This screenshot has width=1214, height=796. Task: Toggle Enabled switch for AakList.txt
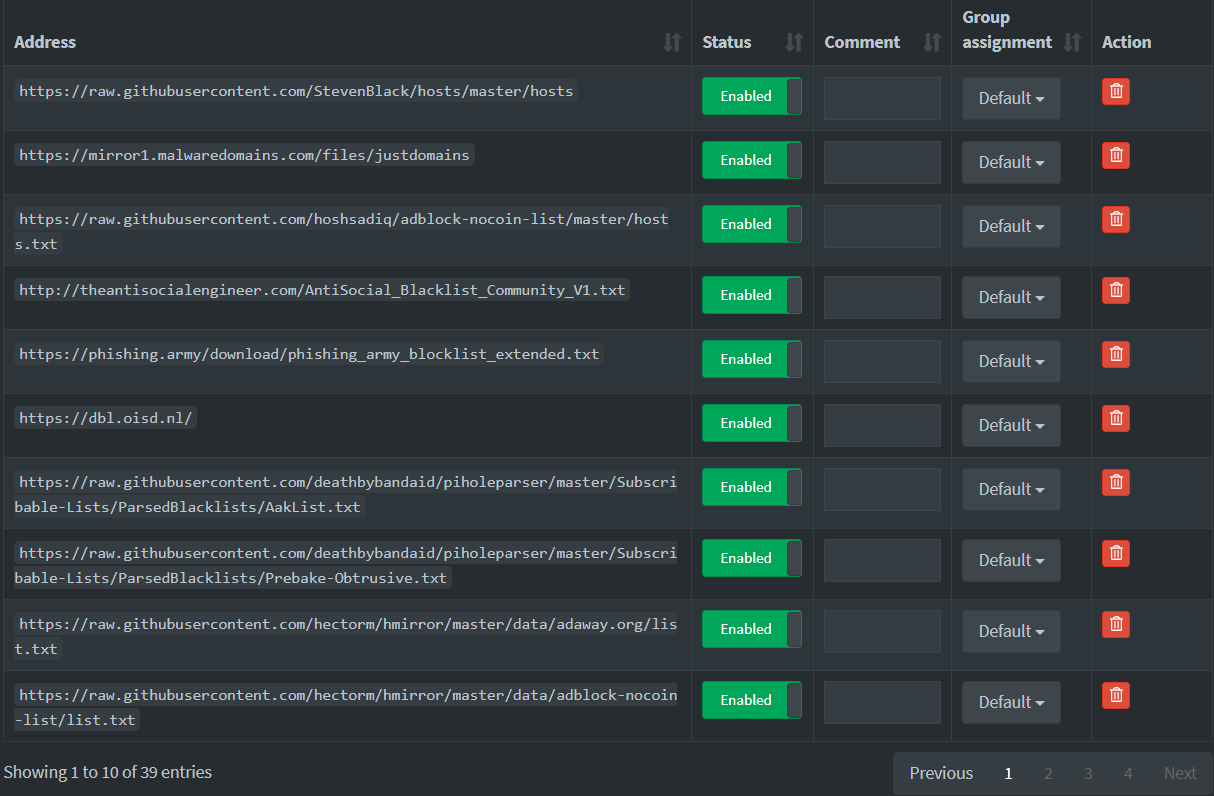pos(752,487)
